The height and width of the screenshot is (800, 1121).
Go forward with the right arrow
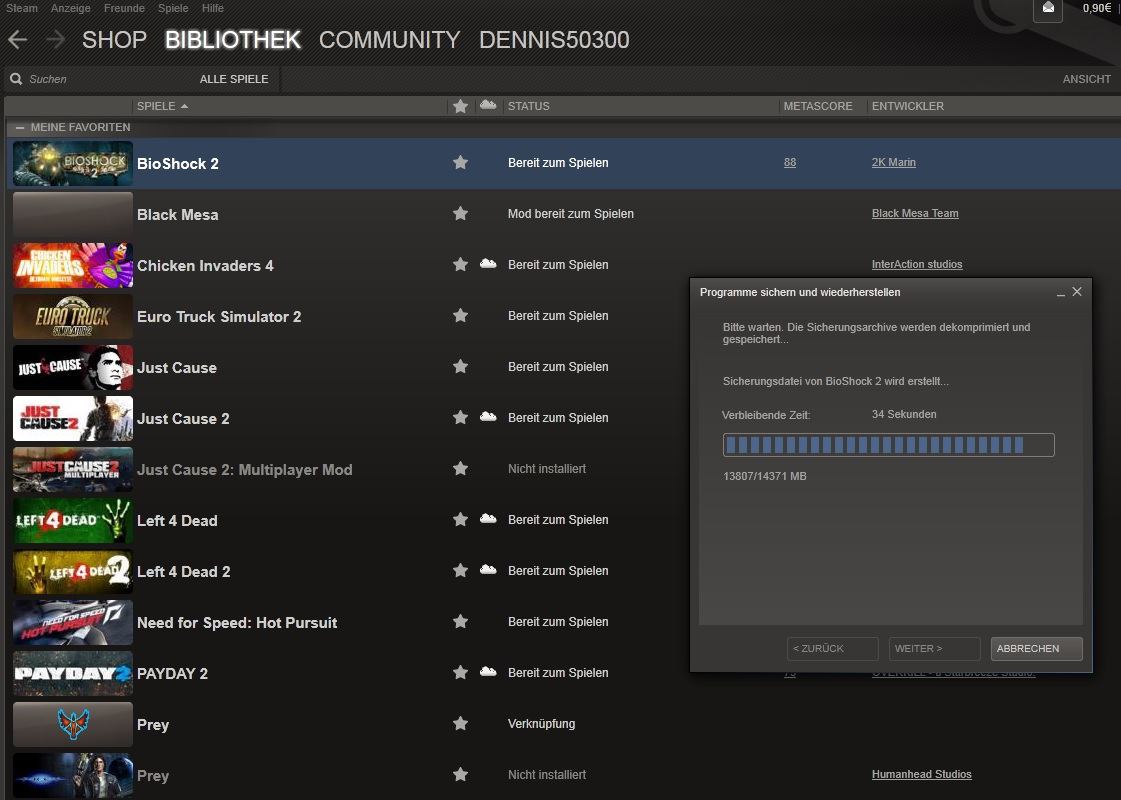click(x=55, y=39)
